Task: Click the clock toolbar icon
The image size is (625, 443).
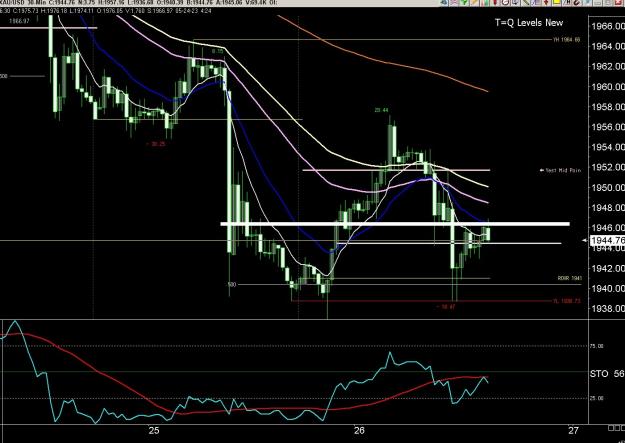Action: point(506,2)
